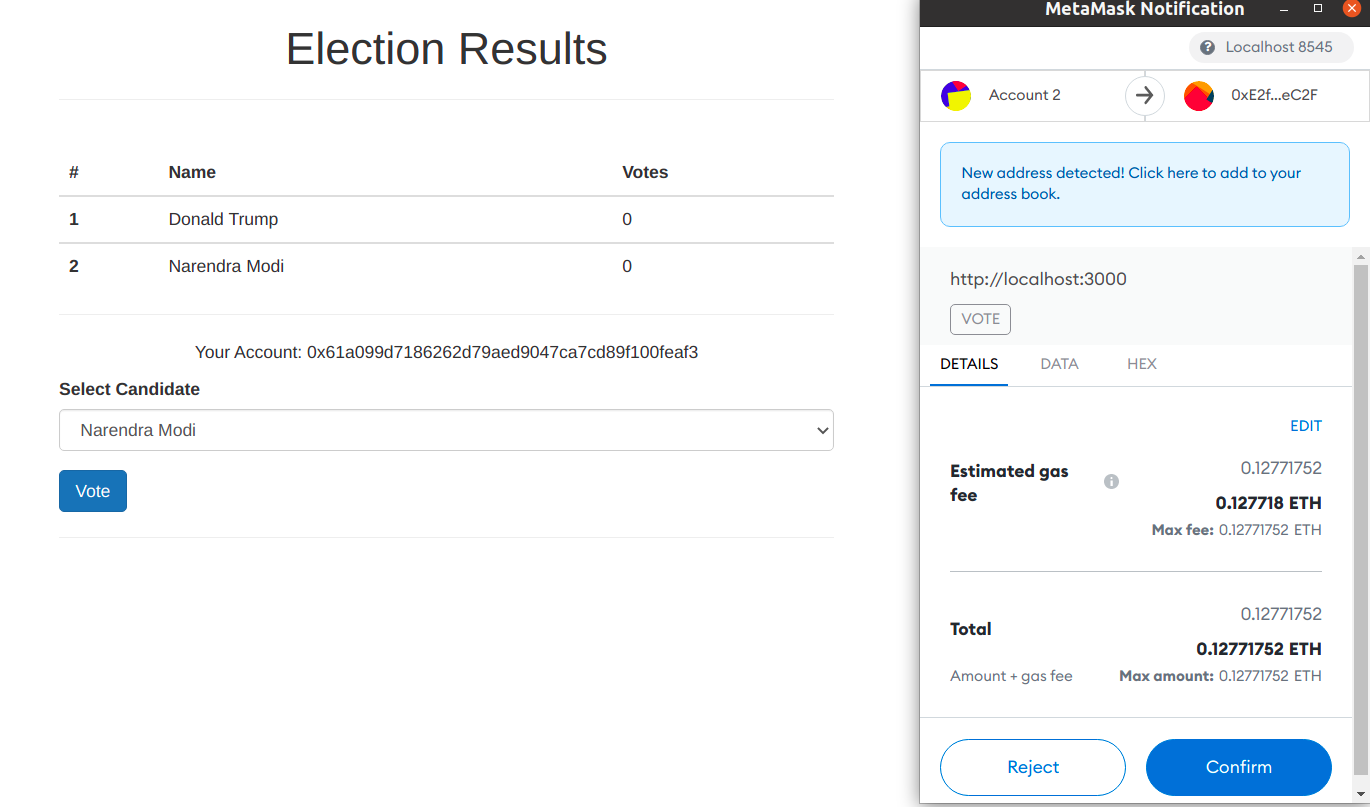1370x807 pixels.
Task: Select the DETAILS tab
Action: tap(969, 364)
